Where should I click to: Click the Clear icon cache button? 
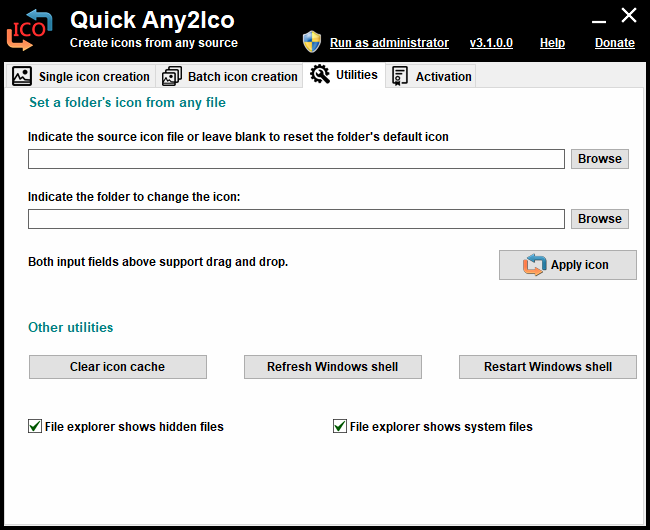click(x=118, y=367)
